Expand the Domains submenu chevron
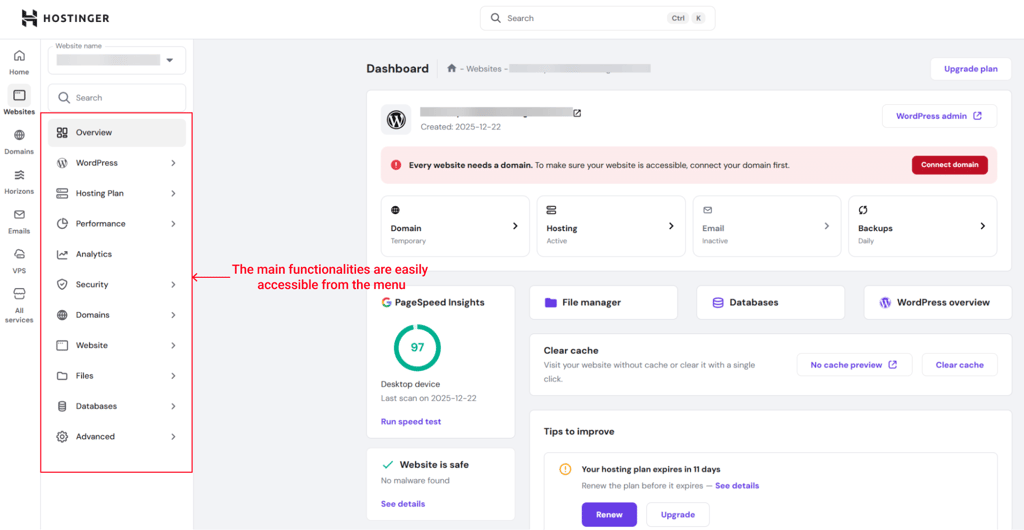Viewport: 1024px width, 530px height. coord(174,315)
